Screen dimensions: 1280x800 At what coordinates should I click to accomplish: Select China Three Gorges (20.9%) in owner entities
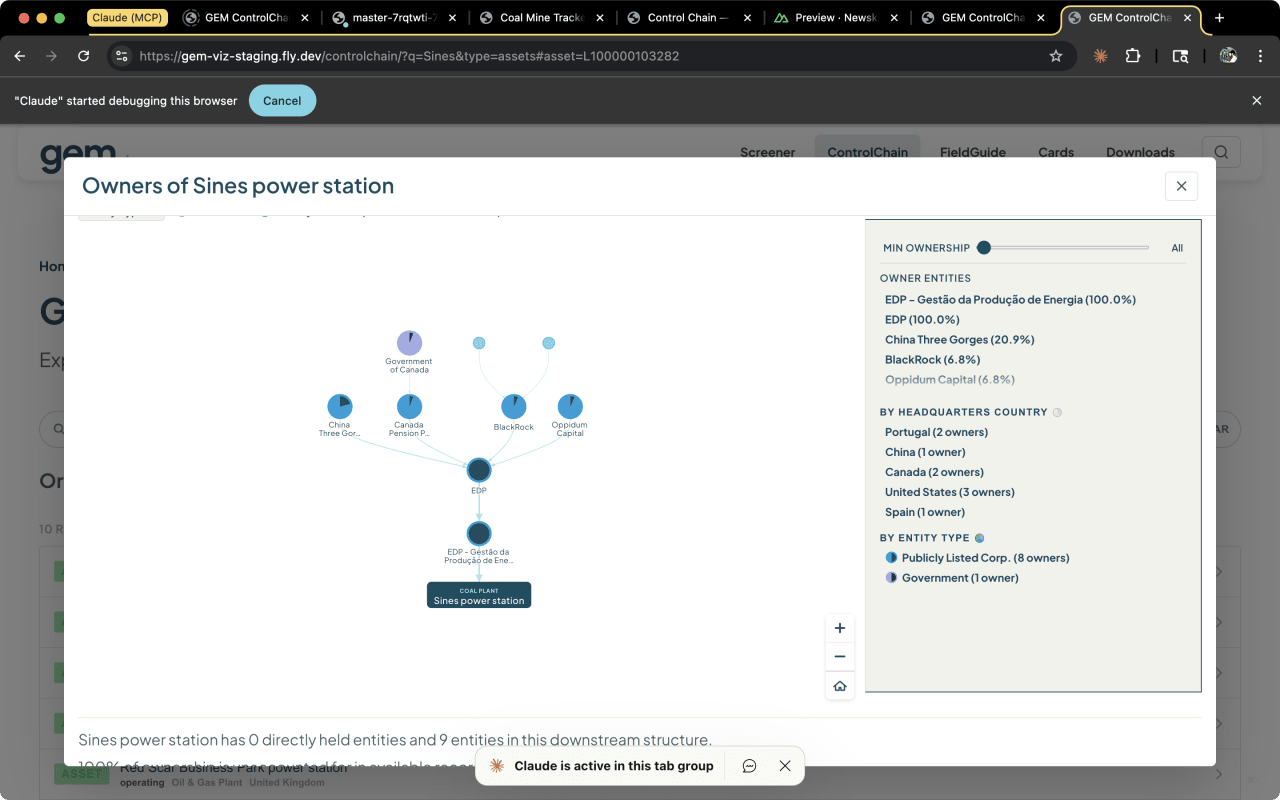tap(960, 340)
